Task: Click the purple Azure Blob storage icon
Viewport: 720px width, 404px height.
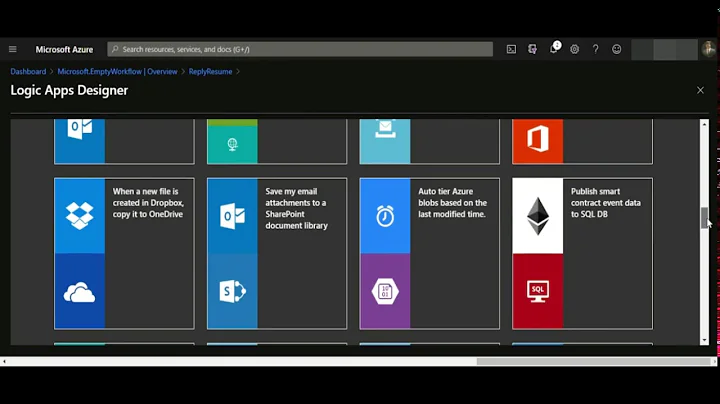Action: click(x=385, y=291)
